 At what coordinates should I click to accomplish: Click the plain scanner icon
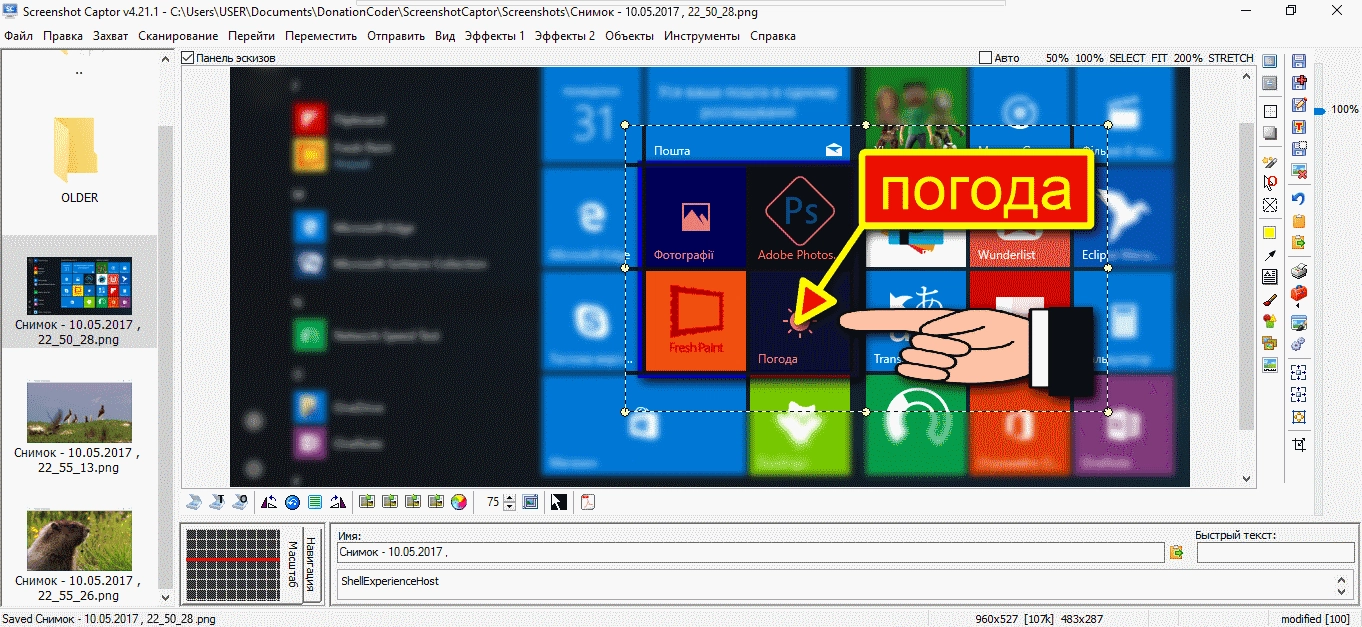[x=195, y=502]
